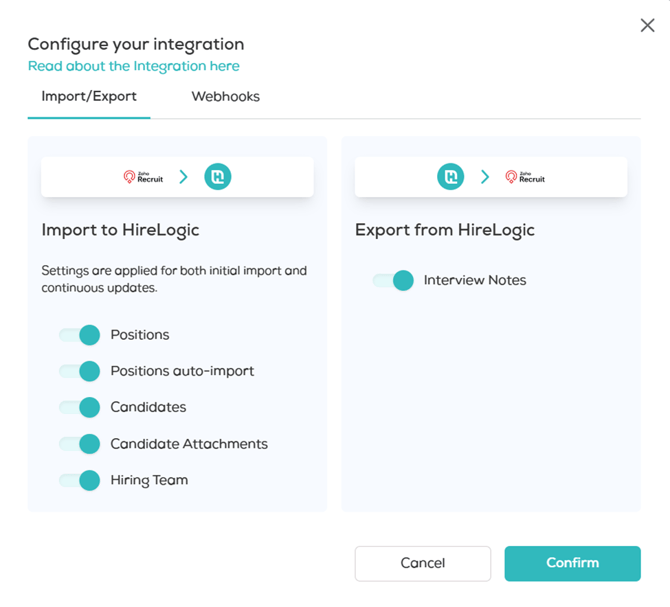Open the 'Read about the Integration here' link
The height and width of the screenshot is (607, 670).
pyautogui.click(x=133, y=66)
